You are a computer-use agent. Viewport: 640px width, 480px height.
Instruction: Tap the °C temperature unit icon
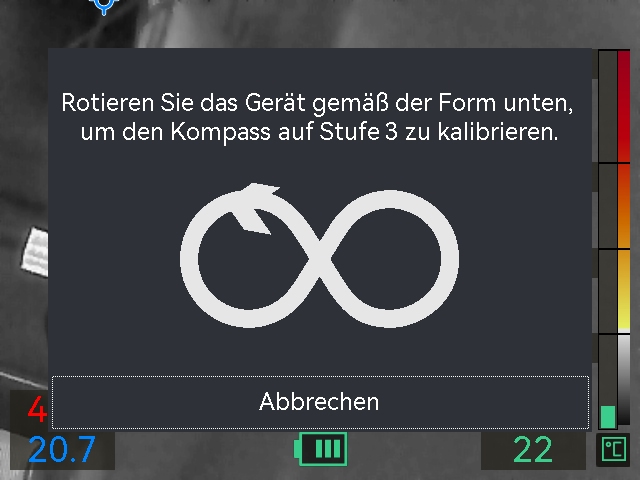coord(613,449)
